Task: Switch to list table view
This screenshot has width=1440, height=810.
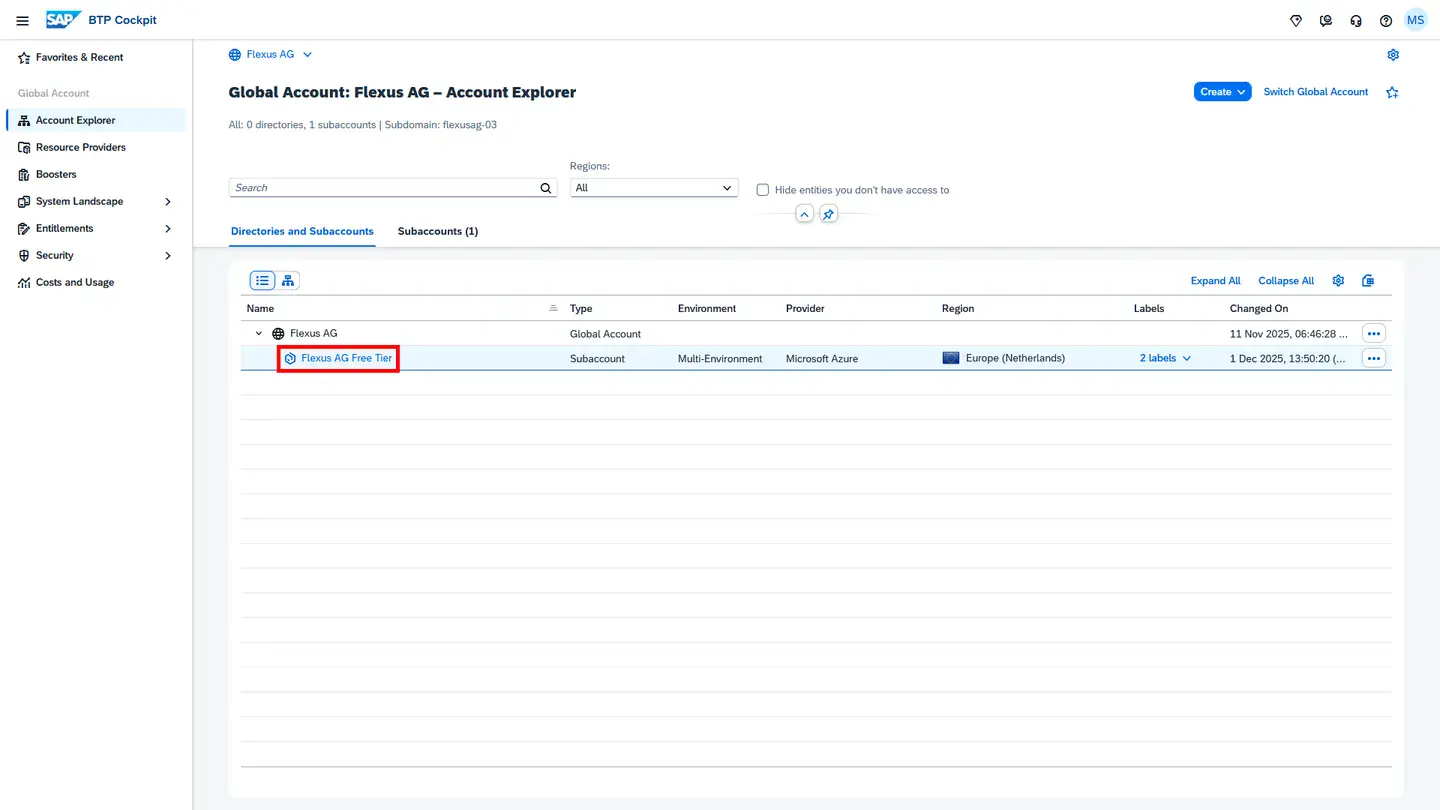Action: coord(262,281)
